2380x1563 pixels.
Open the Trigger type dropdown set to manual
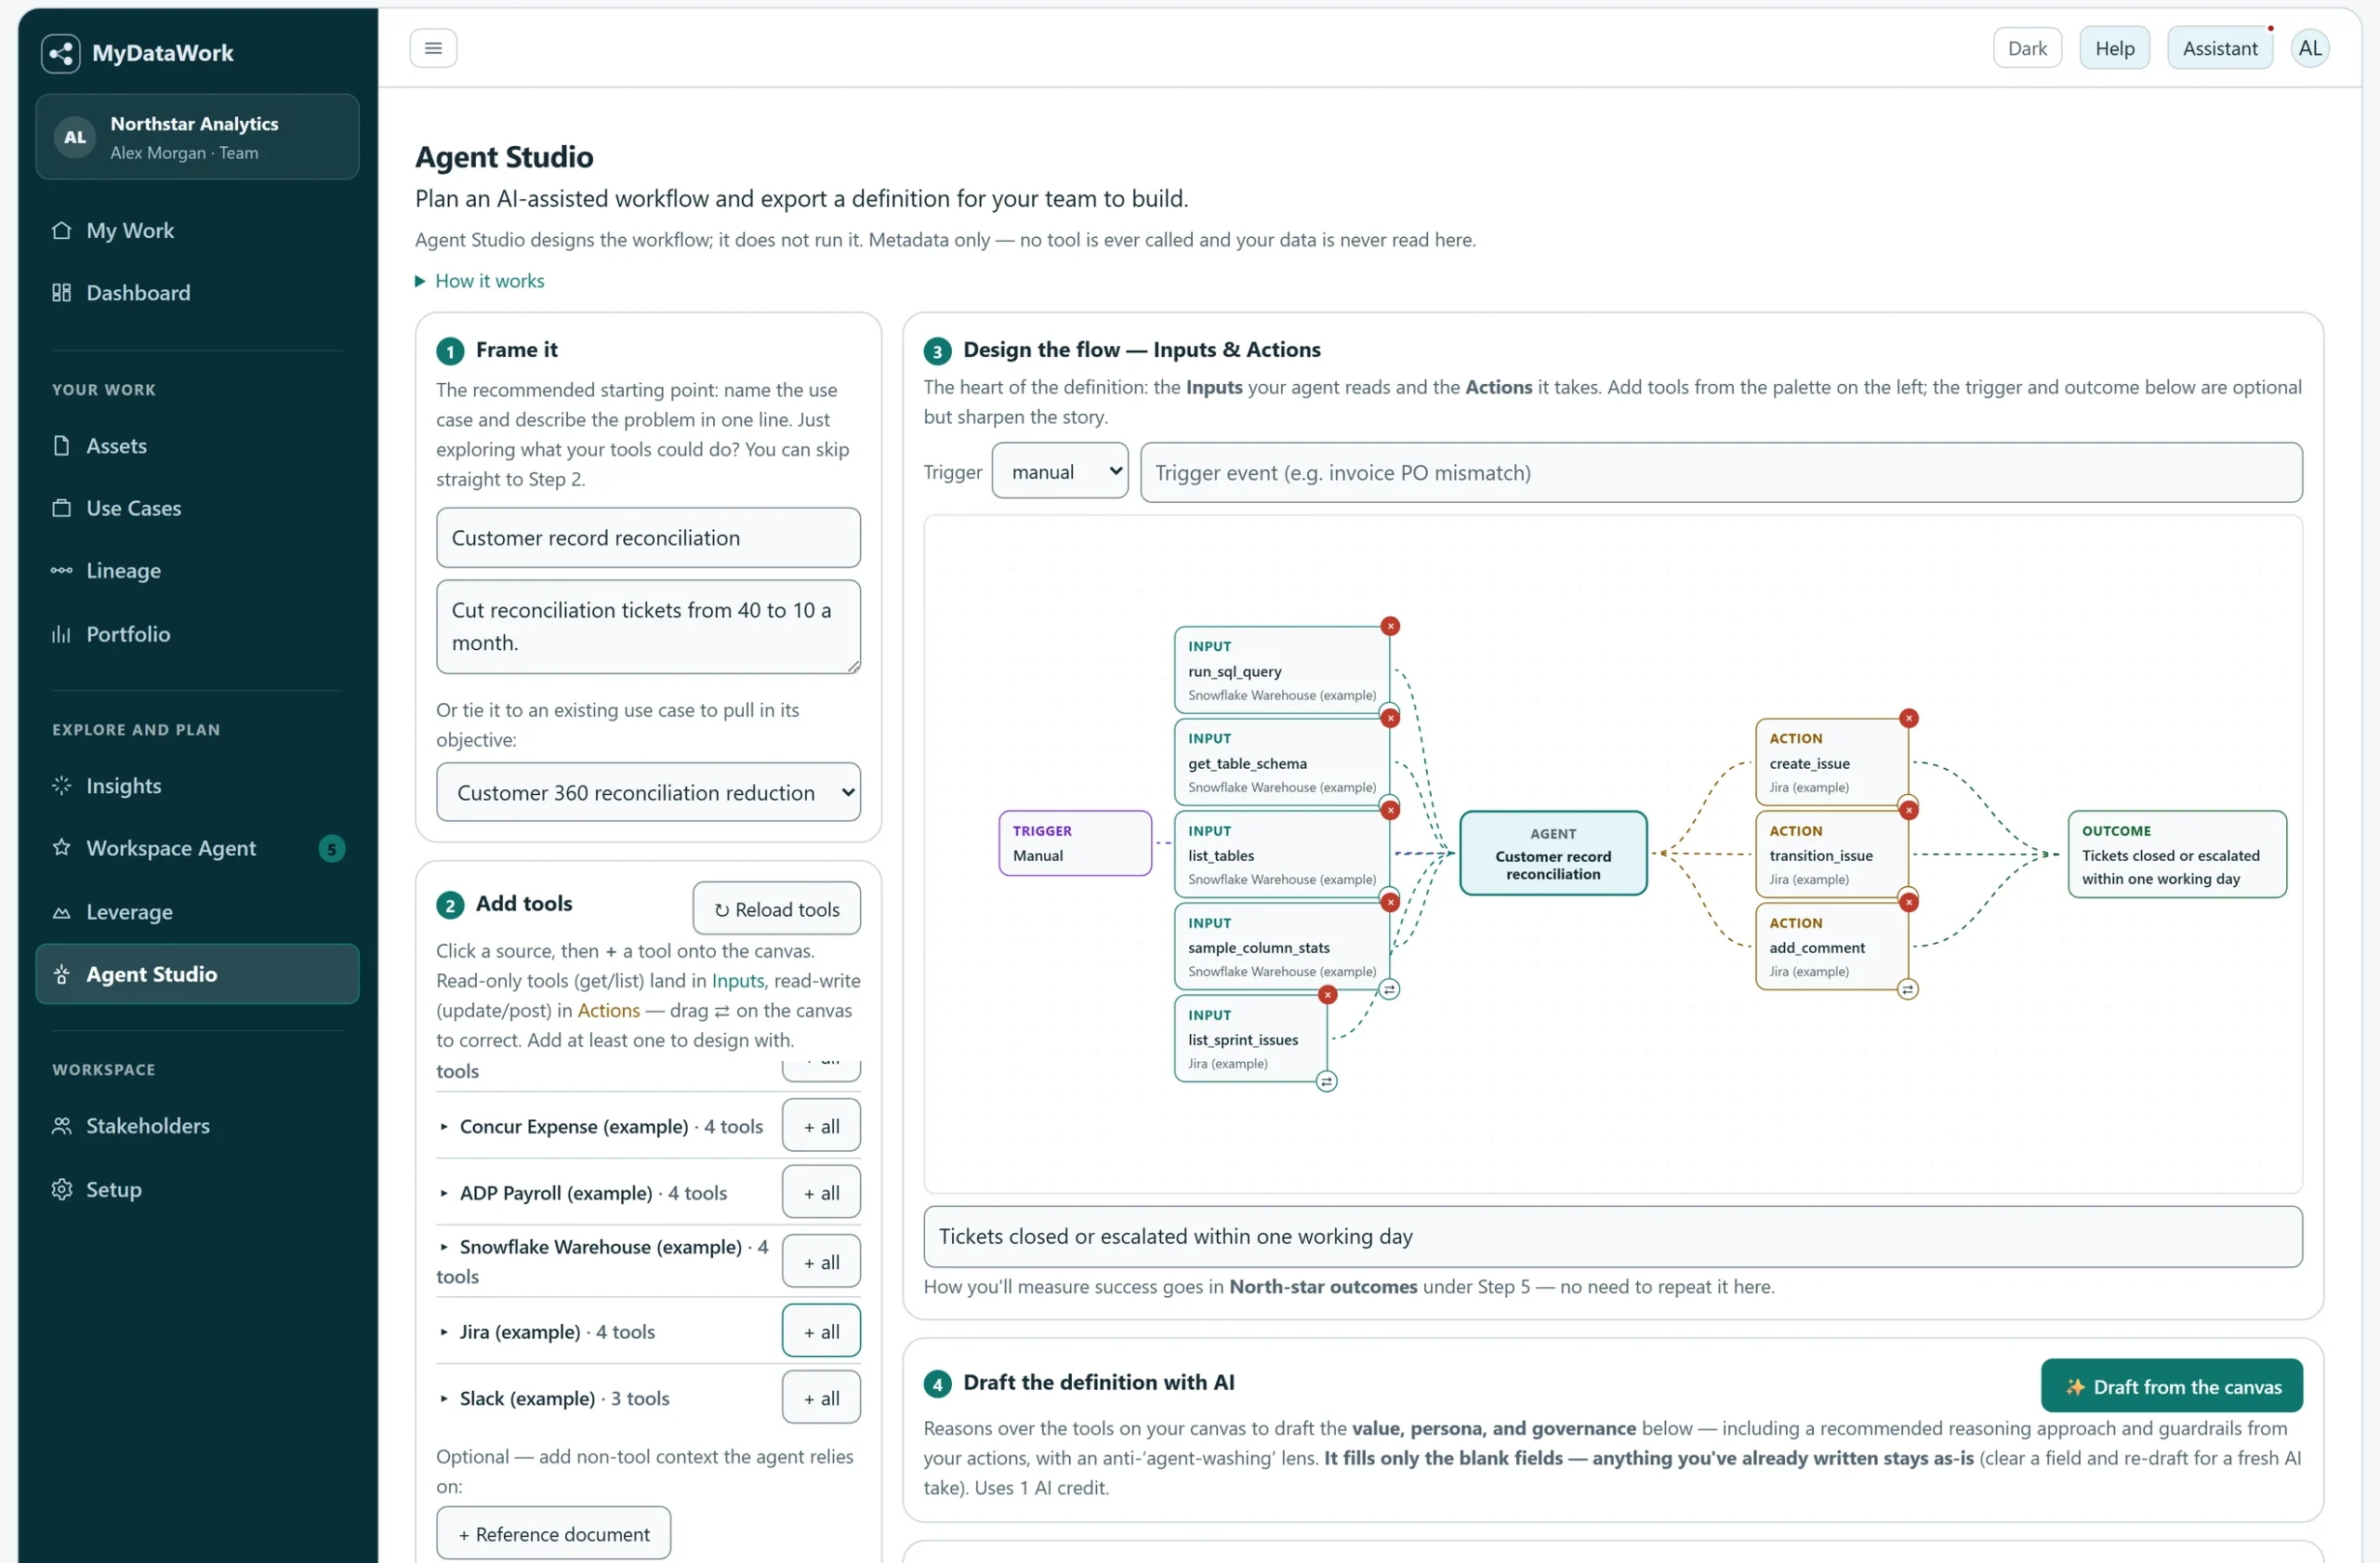point(1059,471)
